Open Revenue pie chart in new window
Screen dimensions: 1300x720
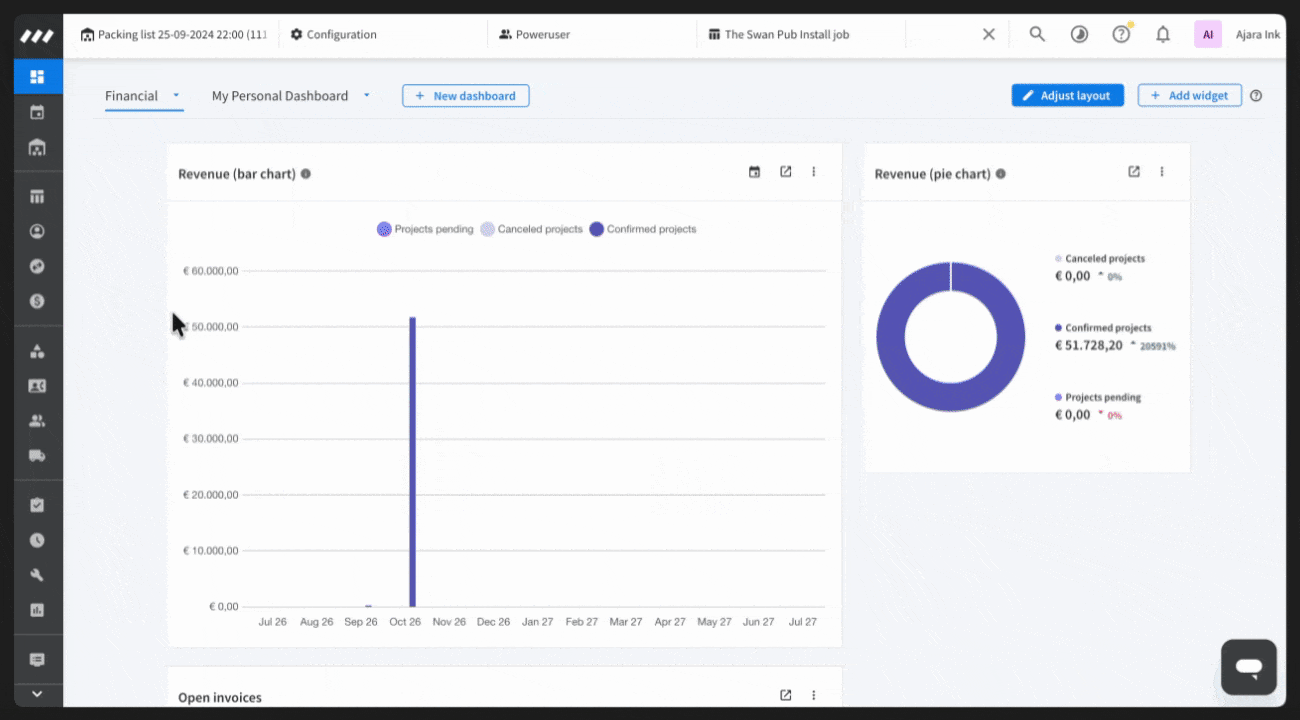pyautogui.click(x=1134, y=171)
